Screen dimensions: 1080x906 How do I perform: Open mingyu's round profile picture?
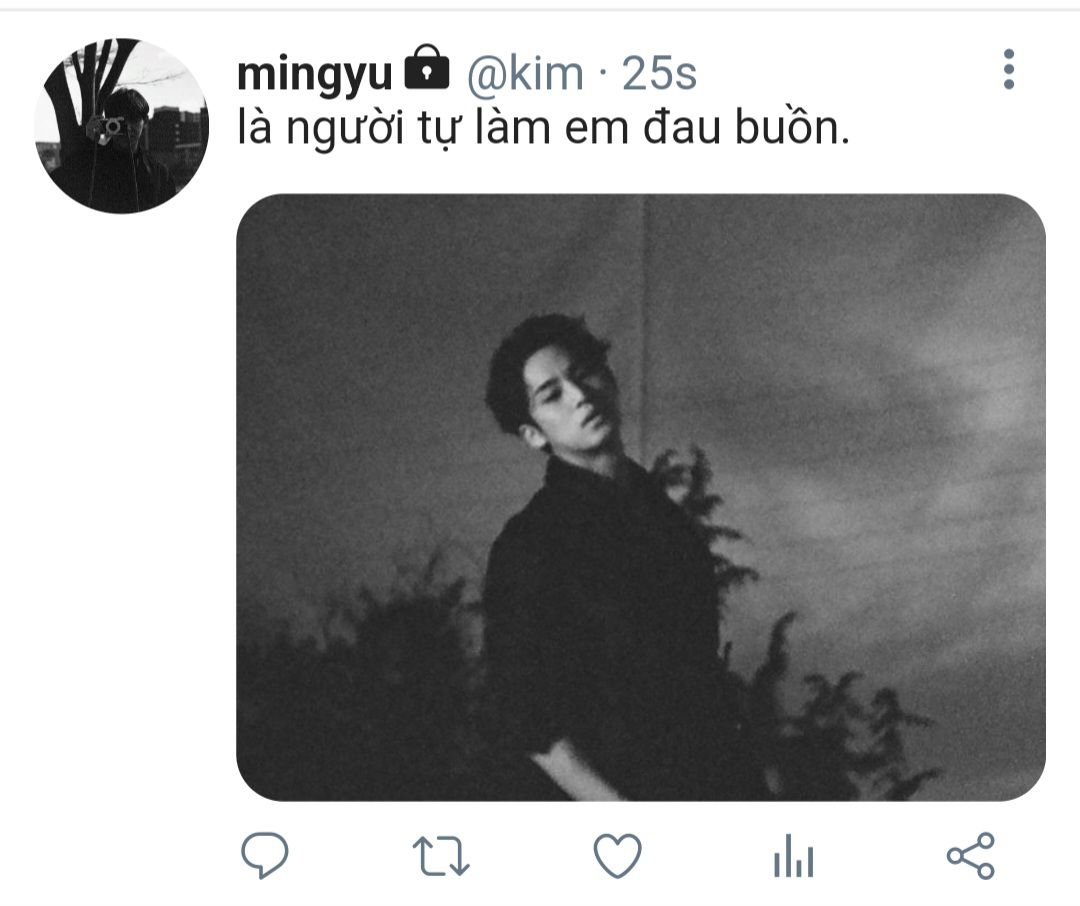click(x=122, y=125)
